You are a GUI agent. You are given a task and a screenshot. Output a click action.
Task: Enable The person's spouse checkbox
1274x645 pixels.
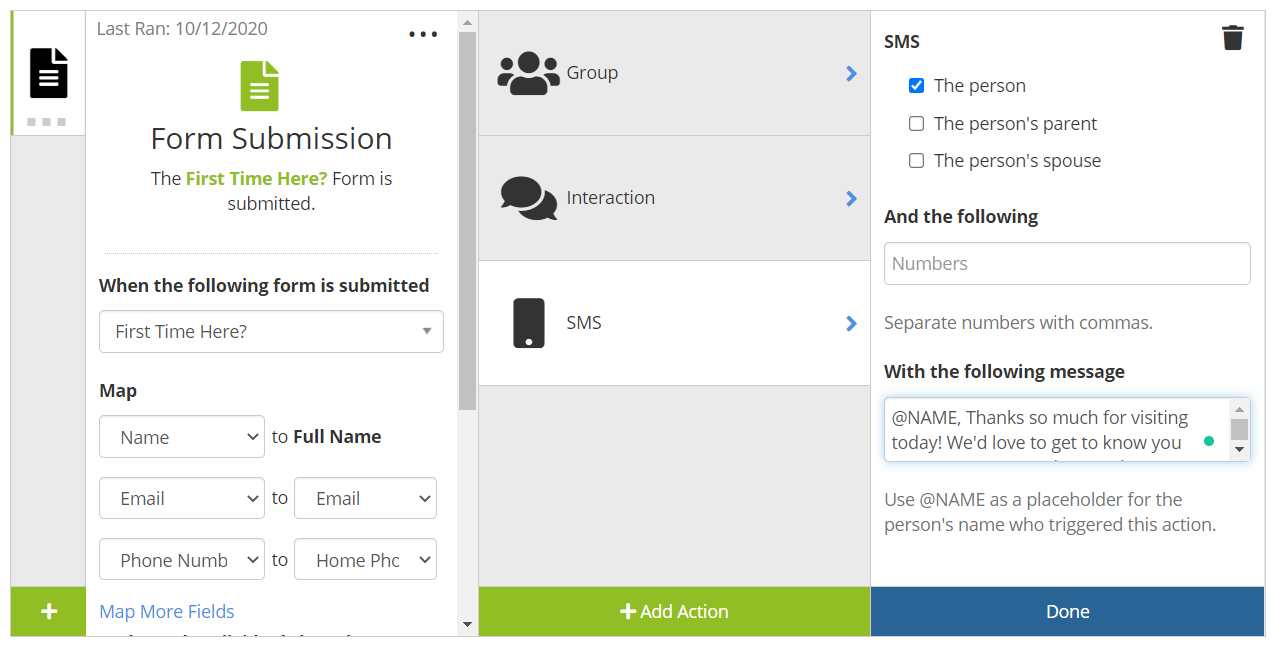(x=916, y=161)
